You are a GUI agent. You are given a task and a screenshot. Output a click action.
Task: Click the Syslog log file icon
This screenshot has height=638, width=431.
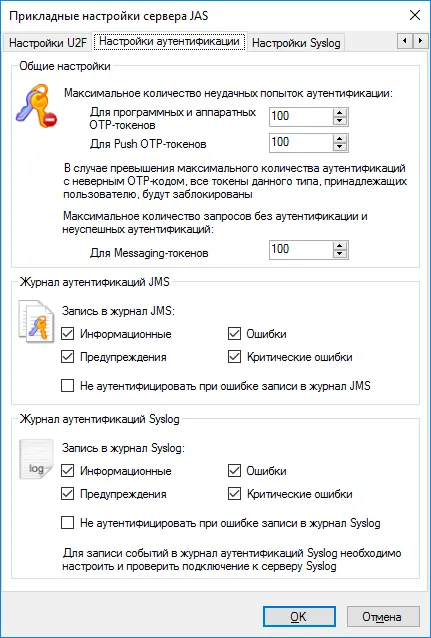(x=36, y=459)
